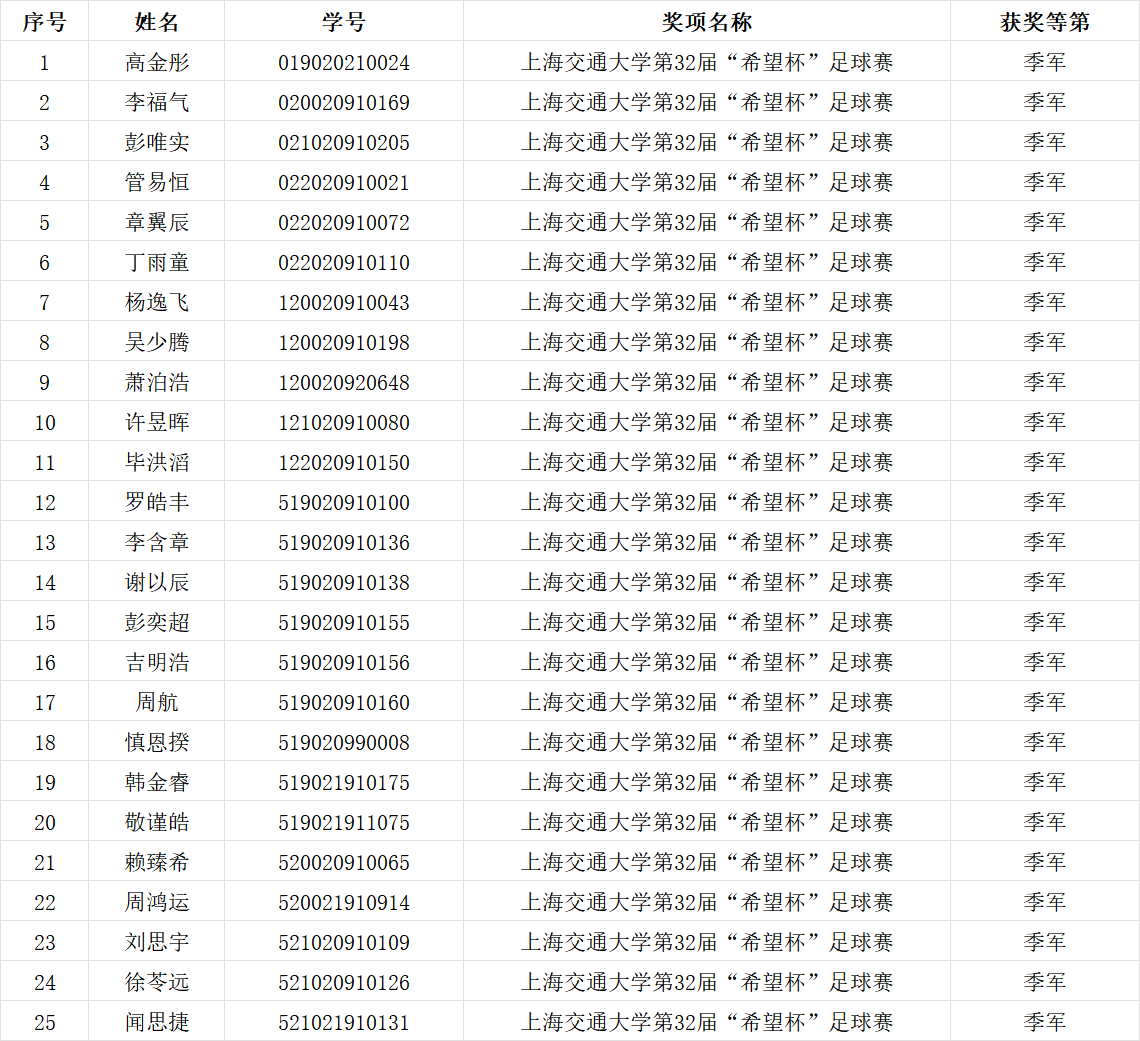Click the 学号 column header
This screenshot has height=1041, width=1140.
[x=343, y=22]
